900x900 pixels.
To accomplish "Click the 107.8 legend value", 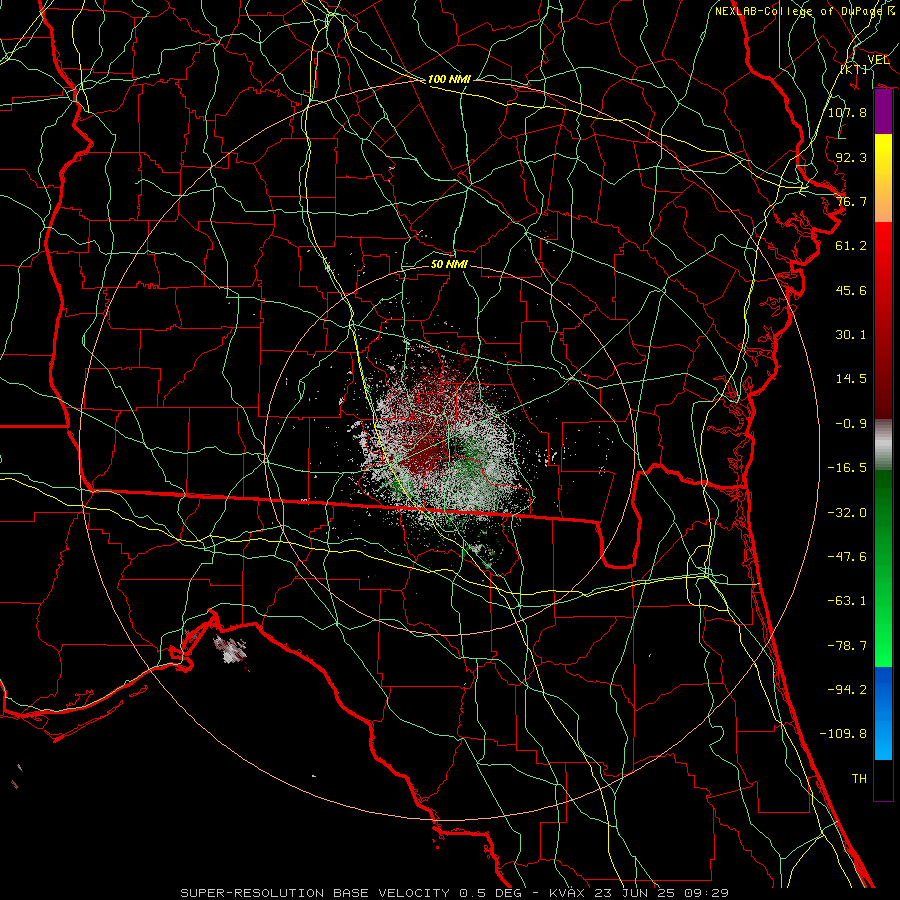I will coord(847,112).
